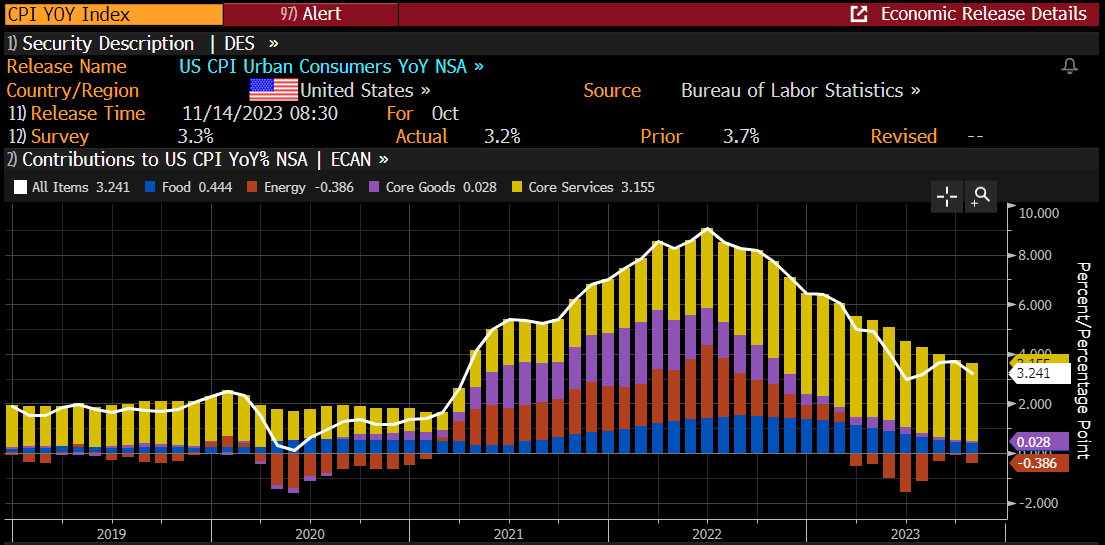Open the Economic Release Details pop-out icon
The image size is (1105, 545).
click(858, 13)
